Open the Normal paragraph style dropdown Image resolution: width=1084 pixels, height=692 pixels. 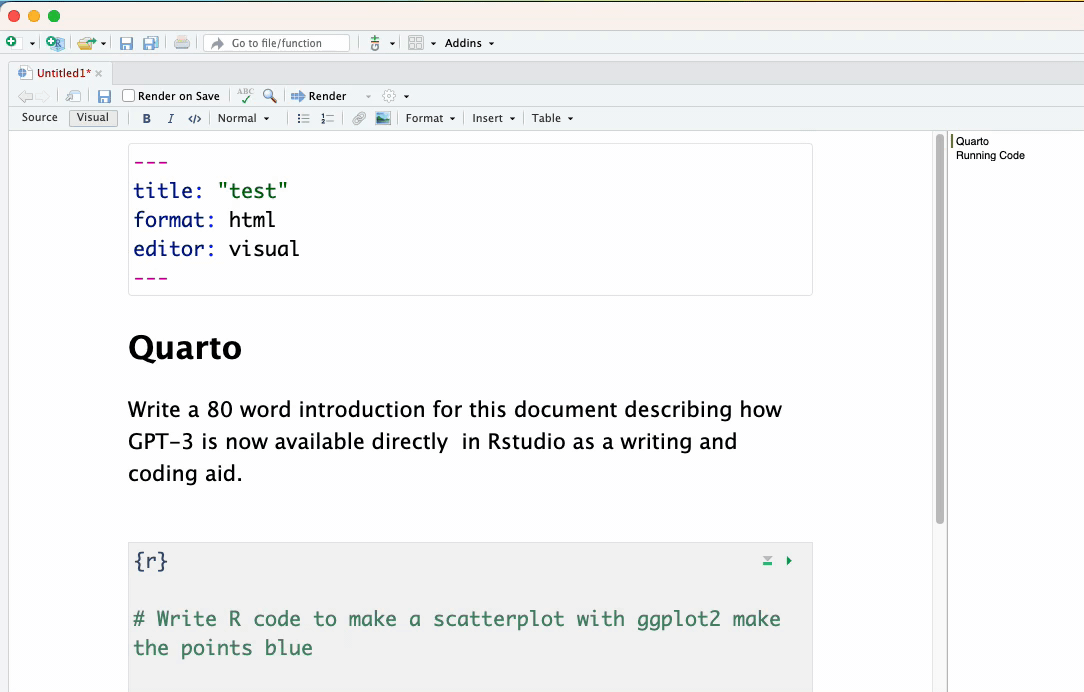tap(243, 118)
